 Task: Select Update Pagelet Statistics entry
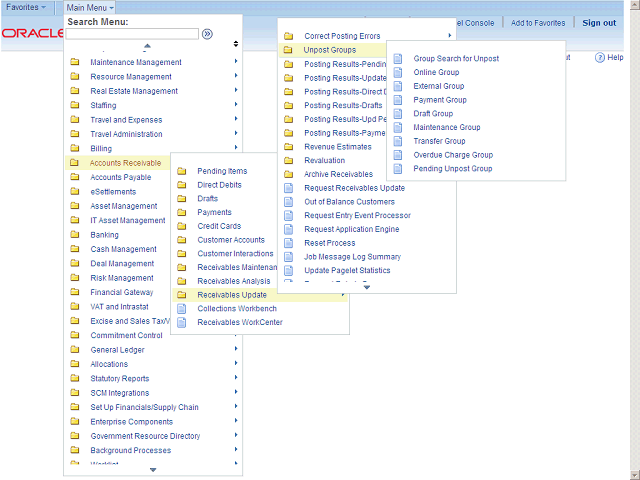(347, 271)
